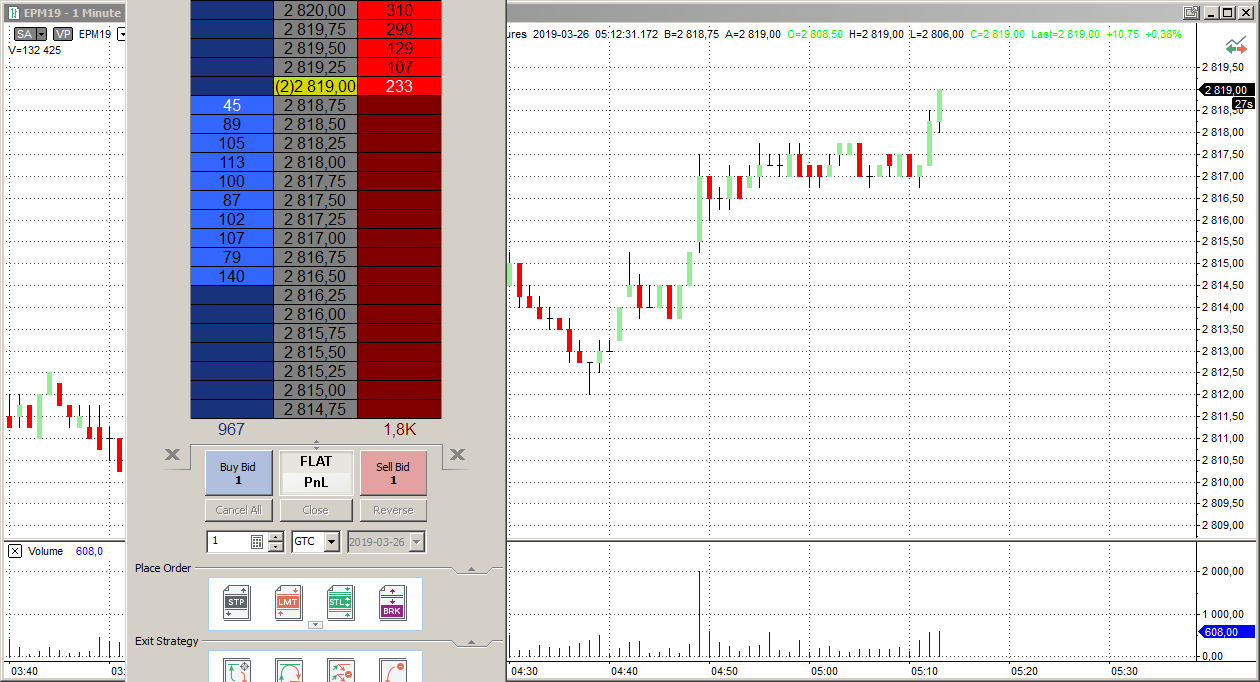Click the bid size 113 cell
This screenshot has width=1260, height=682.
[x=232, y=163]
